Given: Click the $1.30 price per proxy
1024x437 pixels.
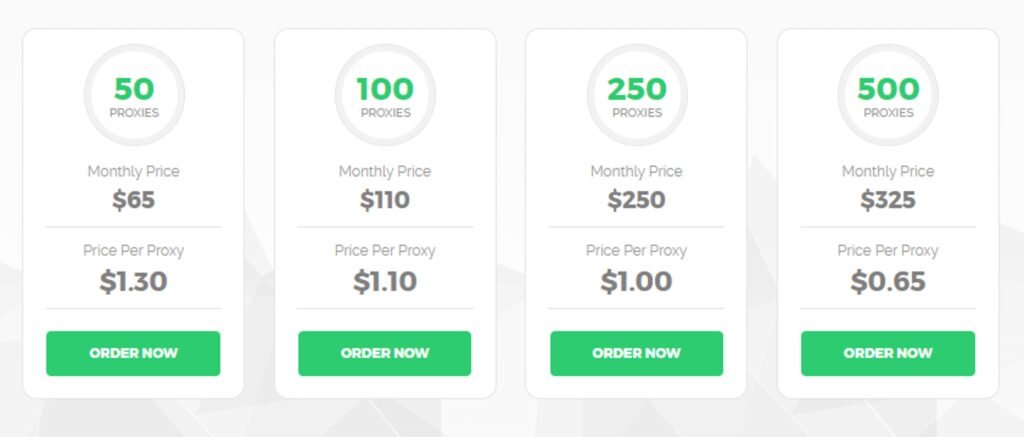Looking at the screenshot, I should [x=133, y=282].
